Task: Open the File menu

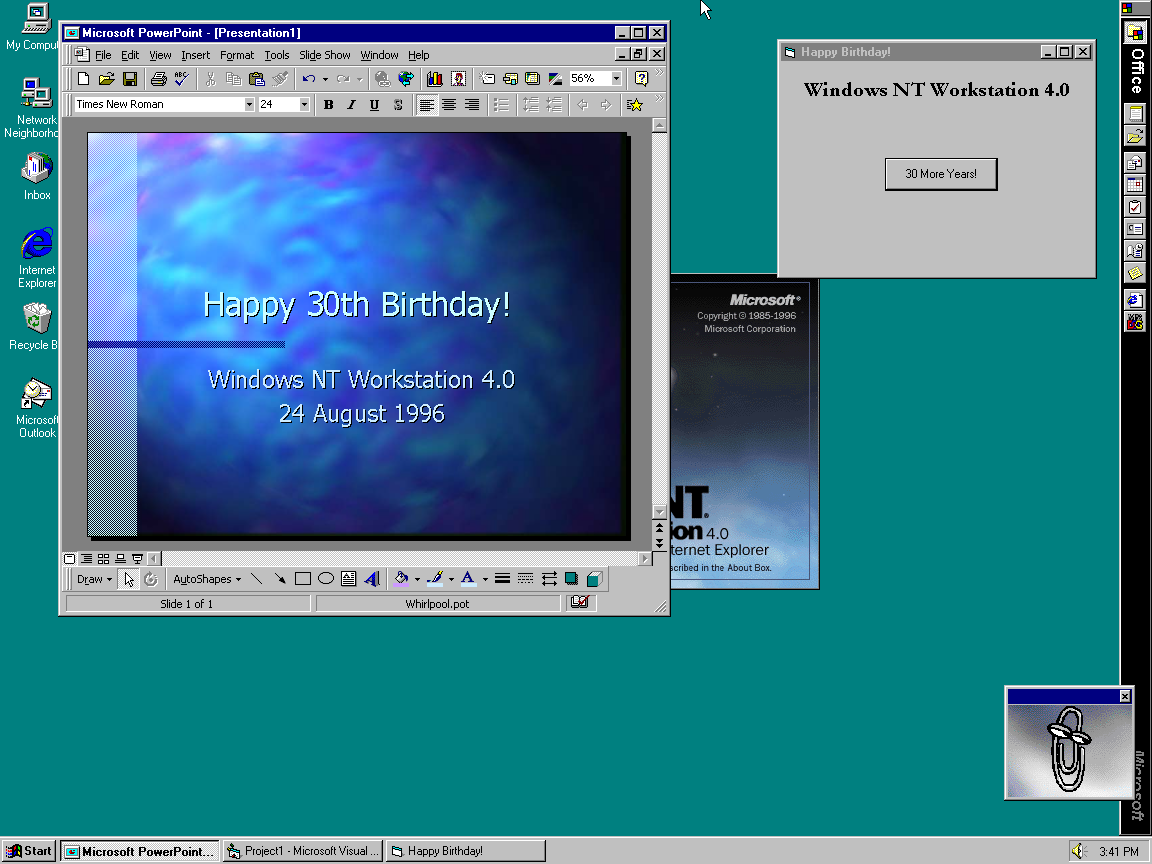Action: [103, 55]
